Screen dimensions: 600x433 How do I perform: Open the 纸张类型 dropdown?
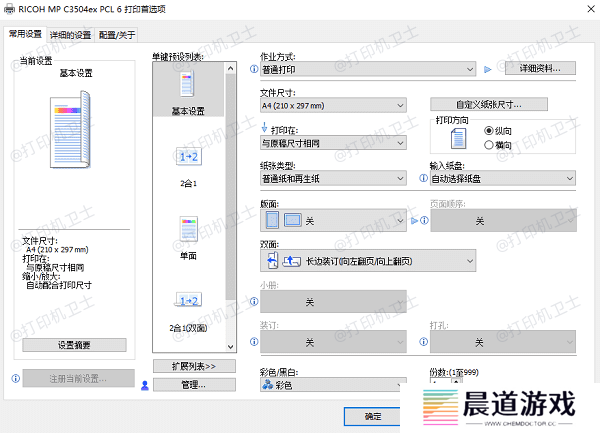point(333,178)
